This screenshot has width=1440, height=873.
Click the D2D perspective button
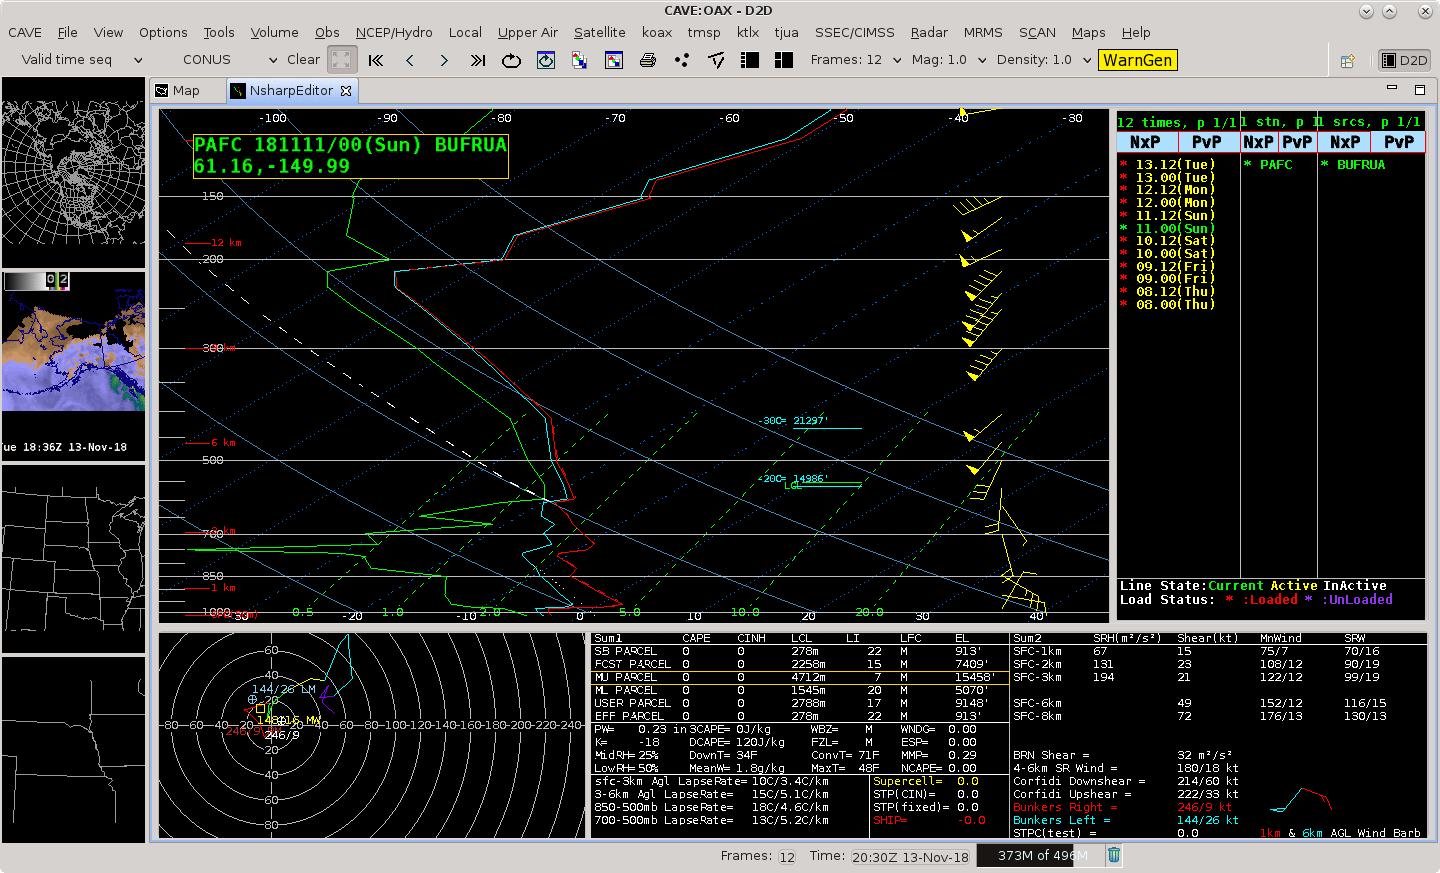click(1404, 60)
